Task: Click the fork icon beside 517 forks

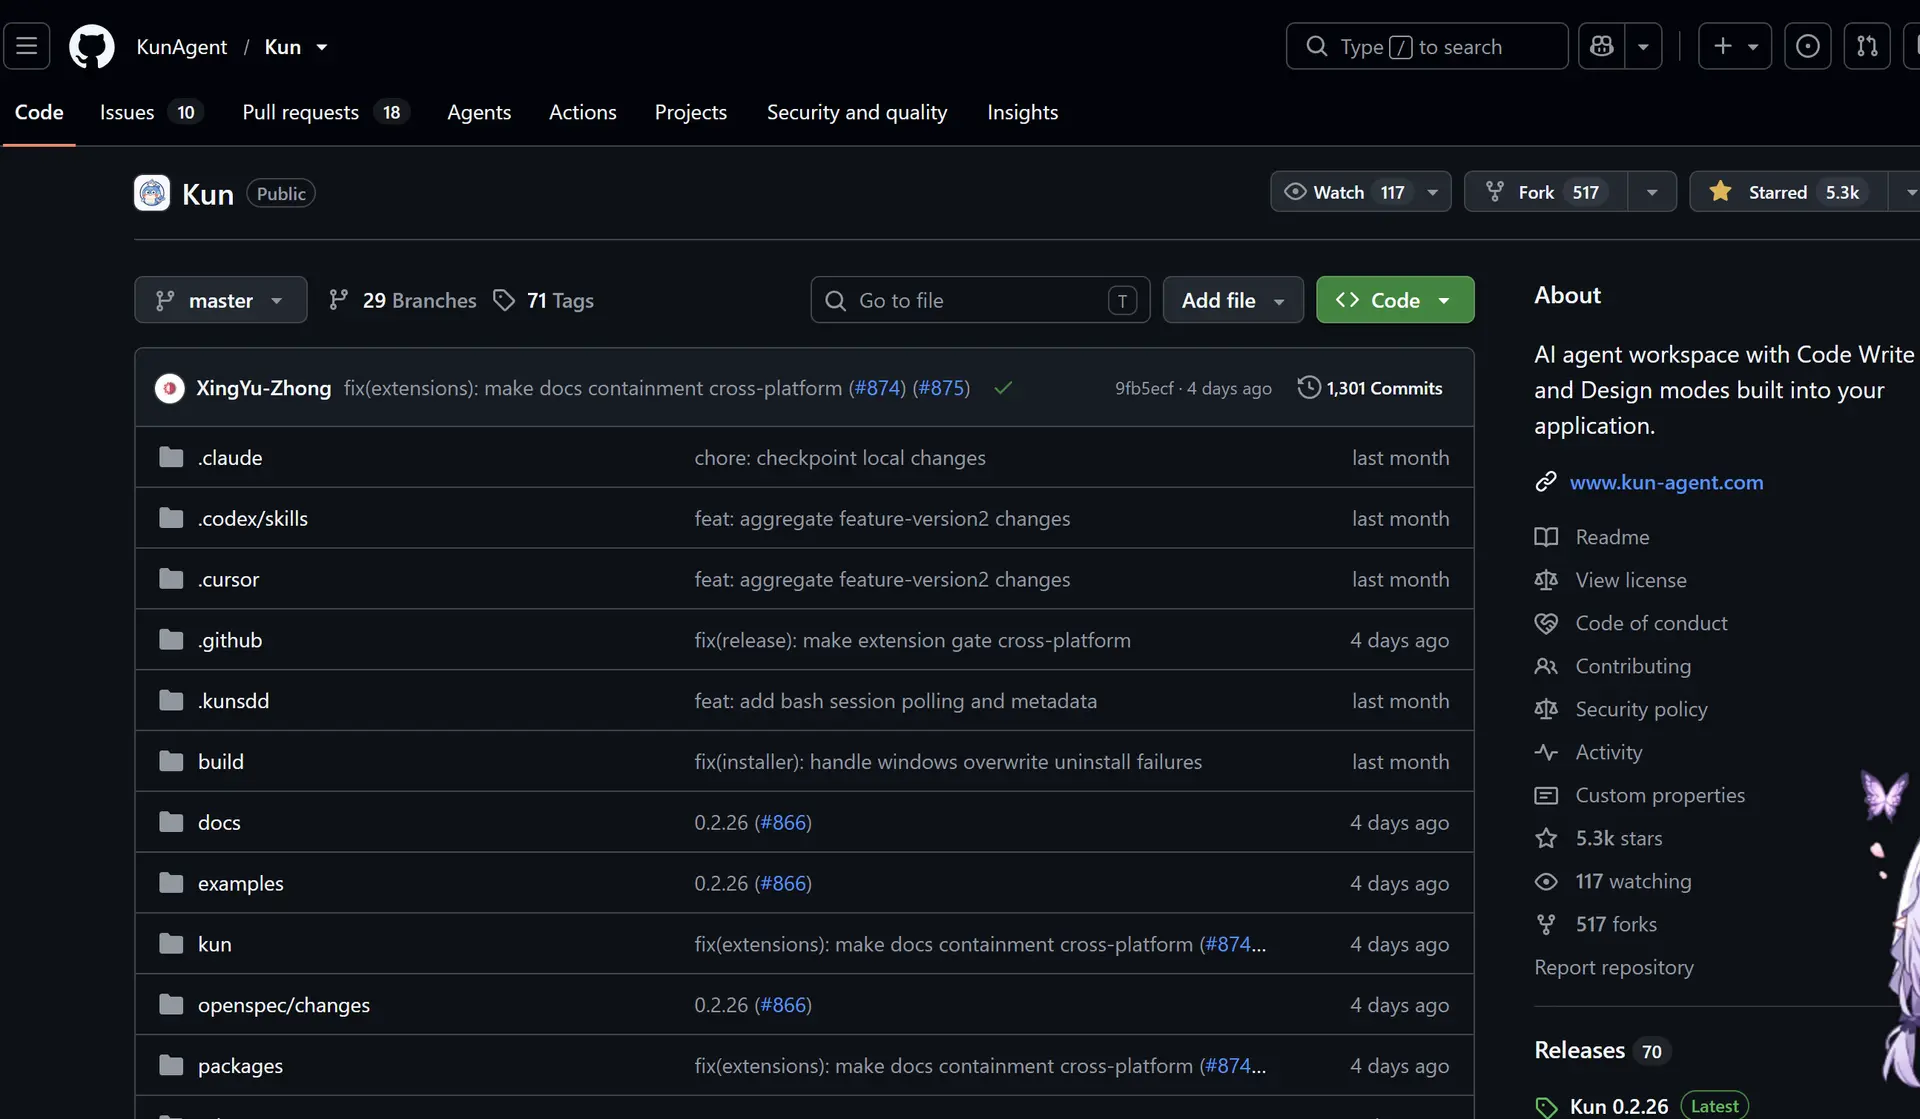Action: pyautogui.click(x=1546, y=924)
